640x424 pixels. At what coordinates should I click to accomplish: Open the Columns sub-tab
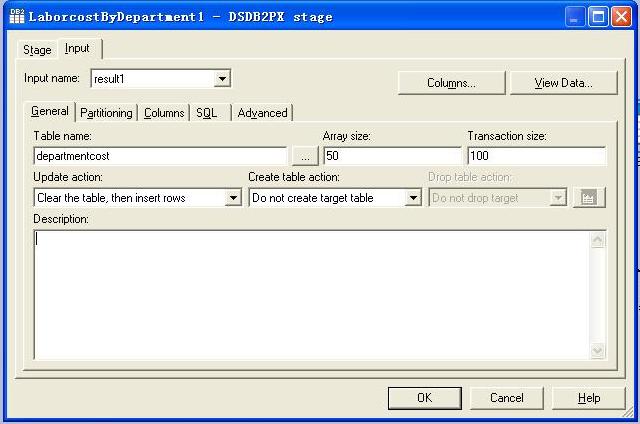coord(164,113)
